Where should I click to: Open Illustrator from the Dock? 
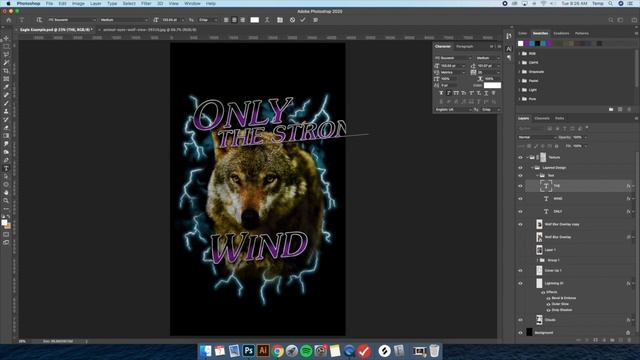tap(263, 351)
